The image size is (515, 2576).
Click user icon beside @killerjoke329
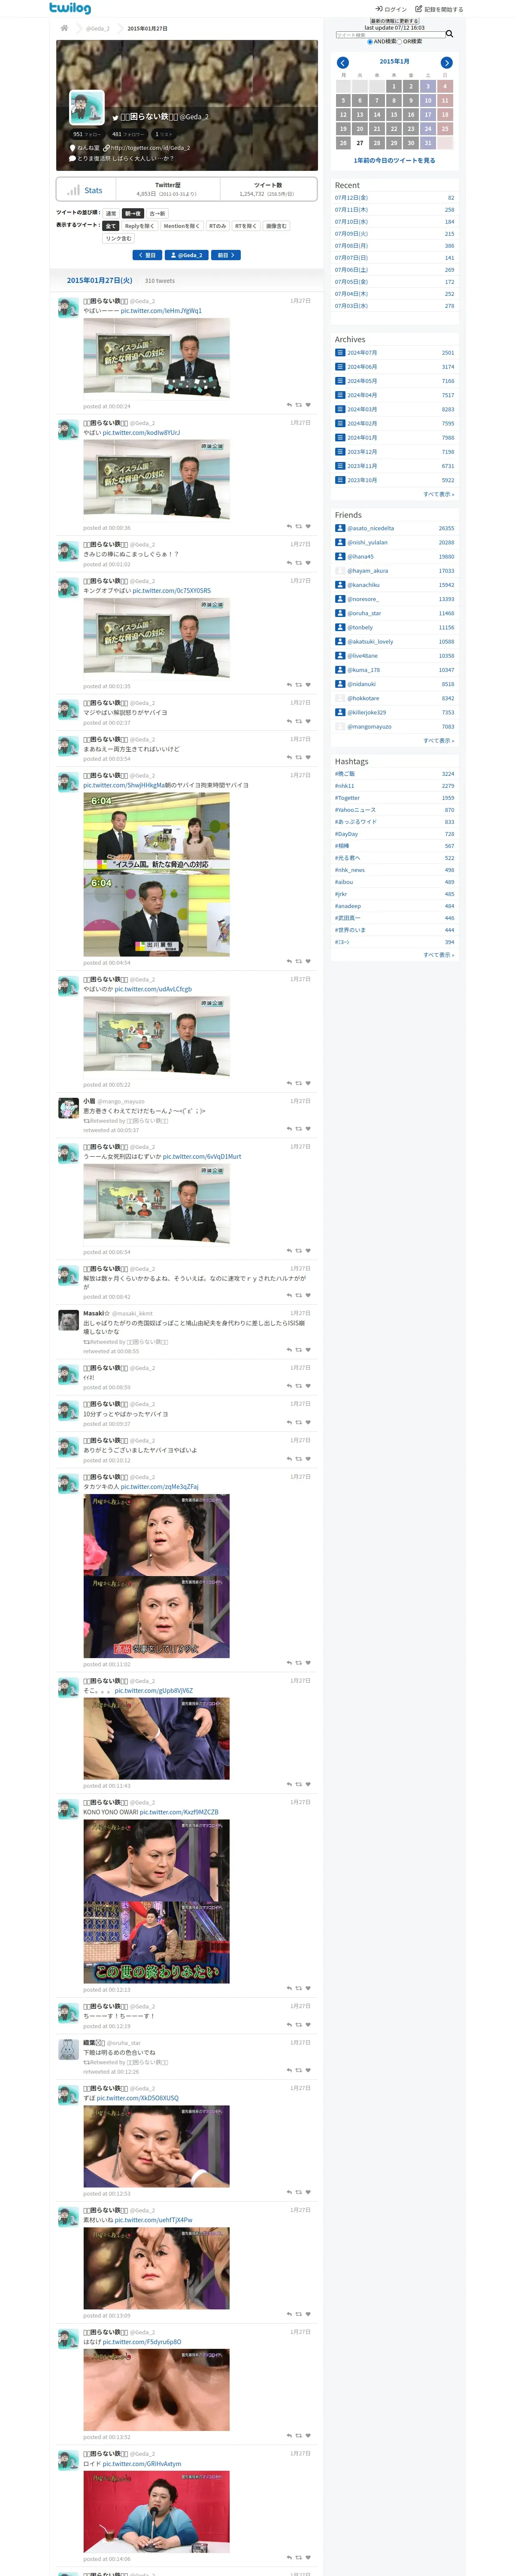tap(340, 712)
